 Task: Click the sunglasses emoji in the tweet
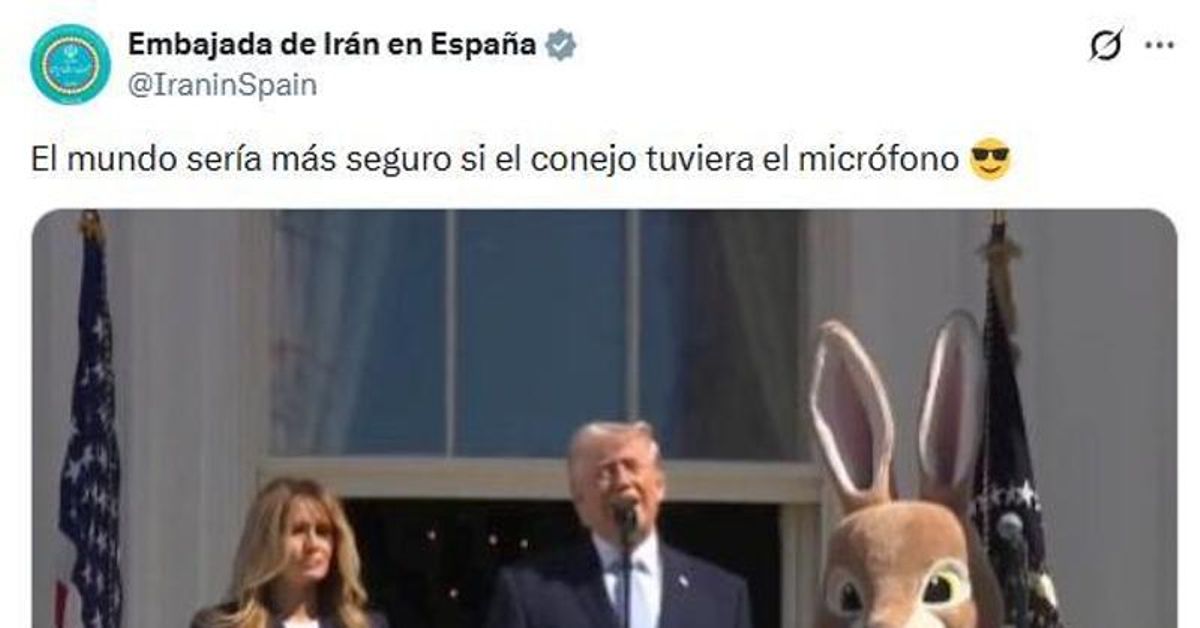pos(990,158)
